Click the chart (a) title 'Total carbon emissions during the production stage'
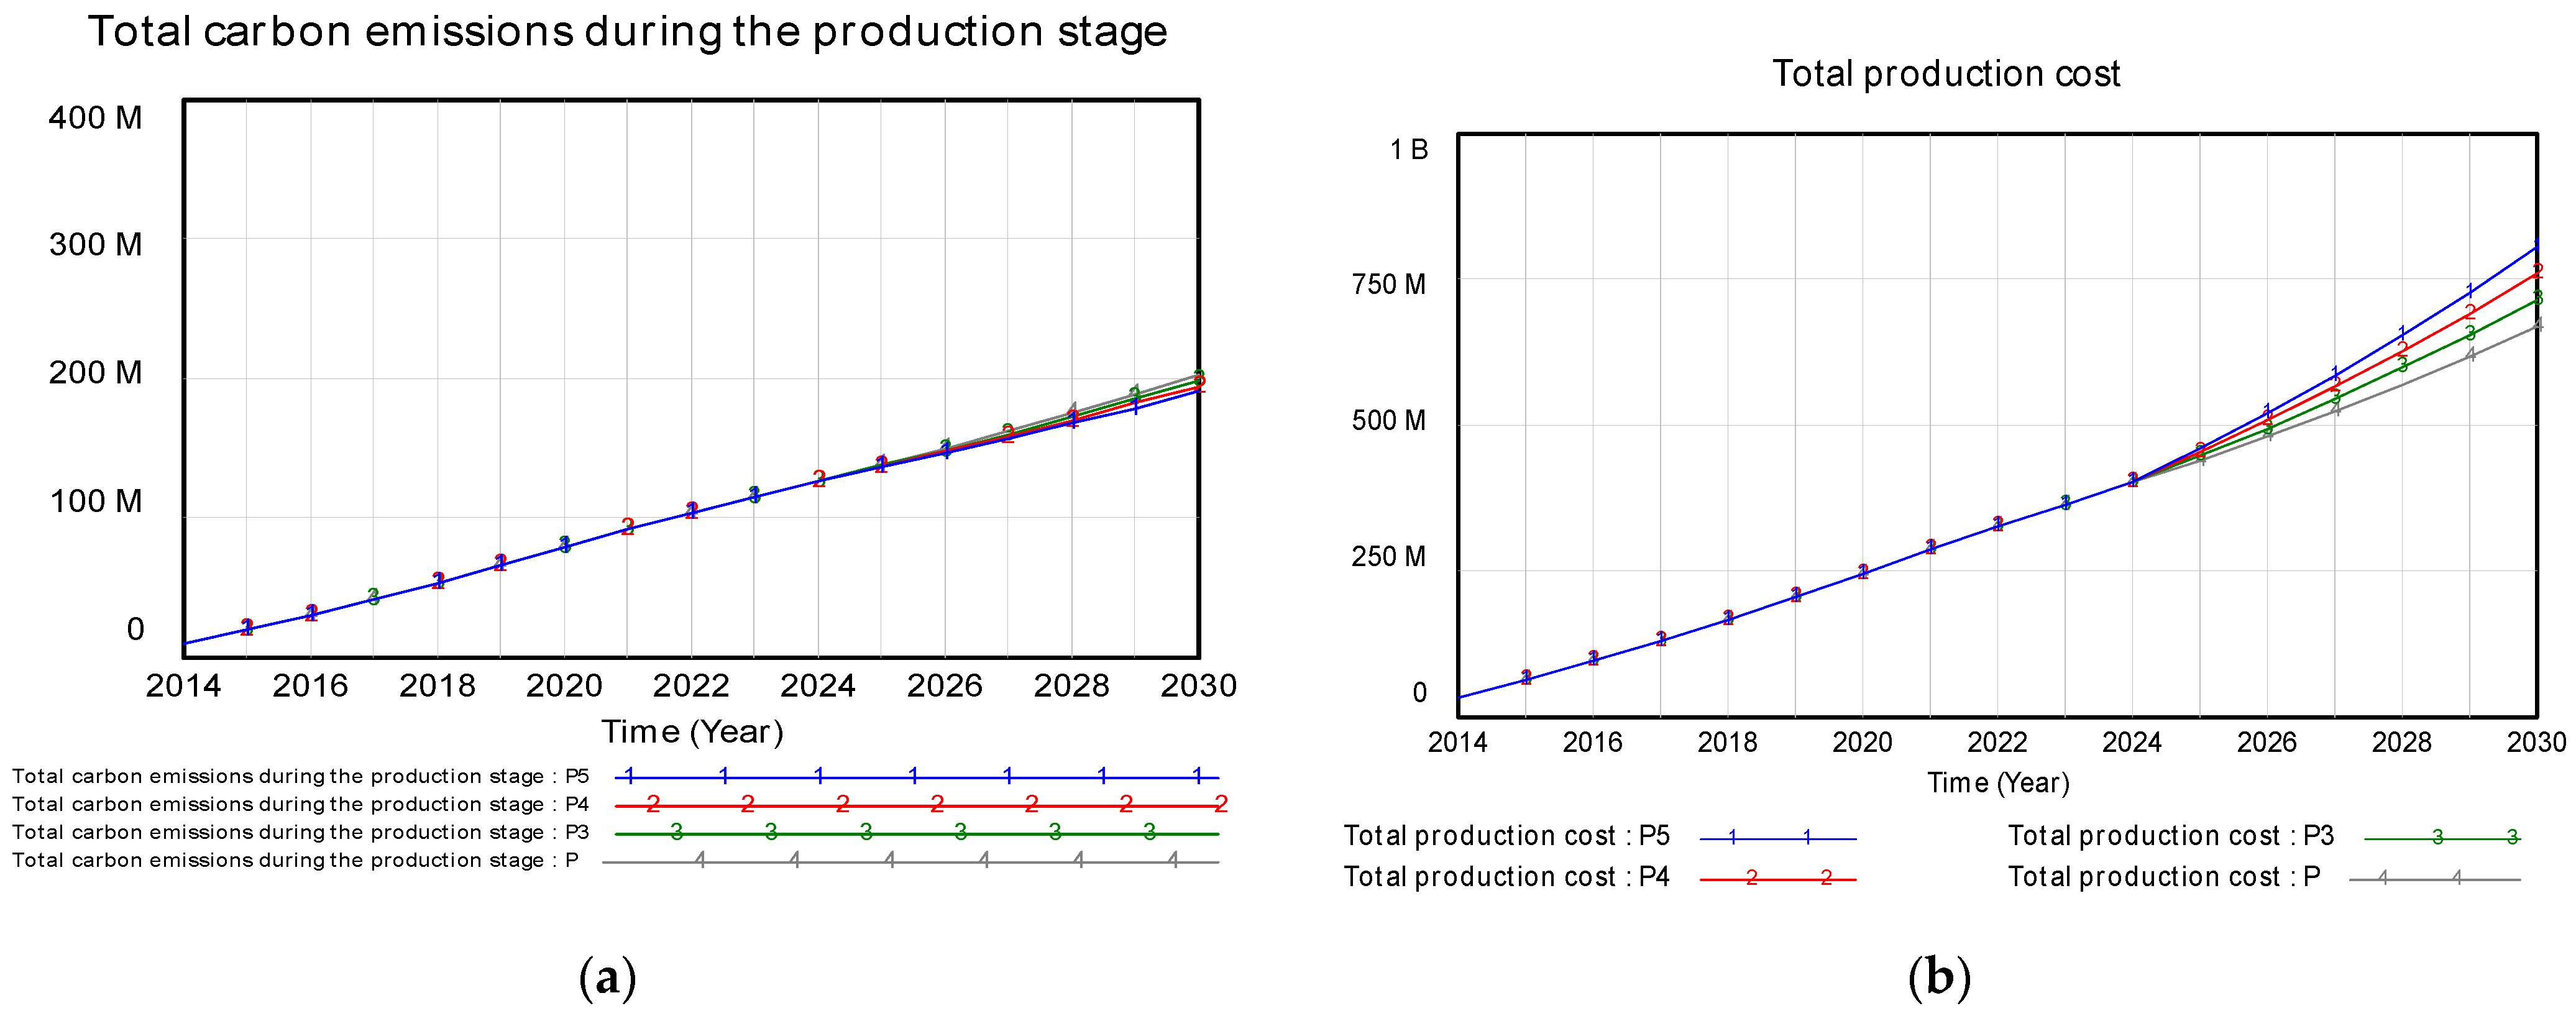This screenshot has width=2576, height=1016. tap(628, 32)
